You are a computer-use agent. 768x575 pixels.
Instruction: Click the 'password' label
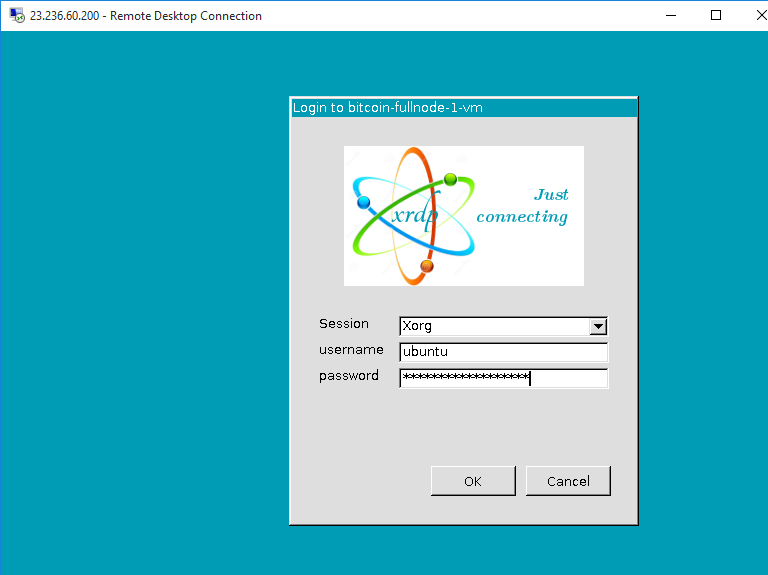pyautogui.click(x=349, y=376)
